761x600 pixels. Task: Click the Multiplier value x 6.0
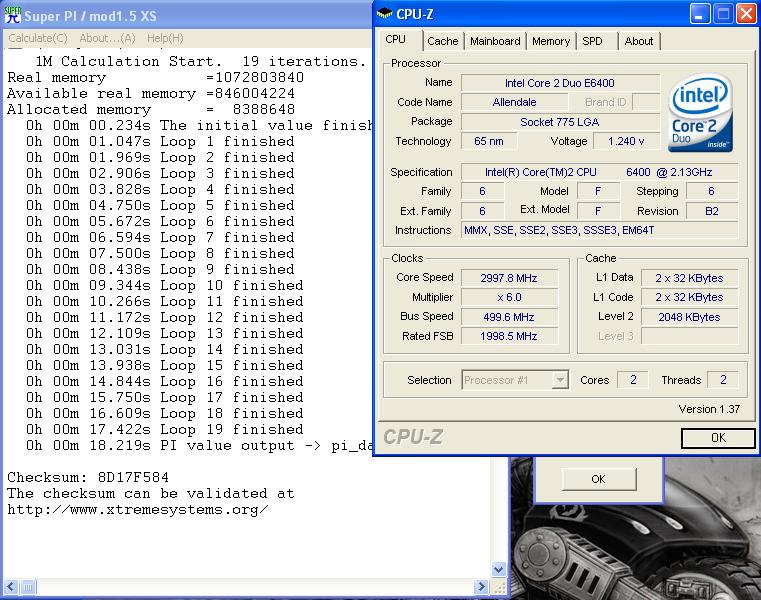pos(509,297)
